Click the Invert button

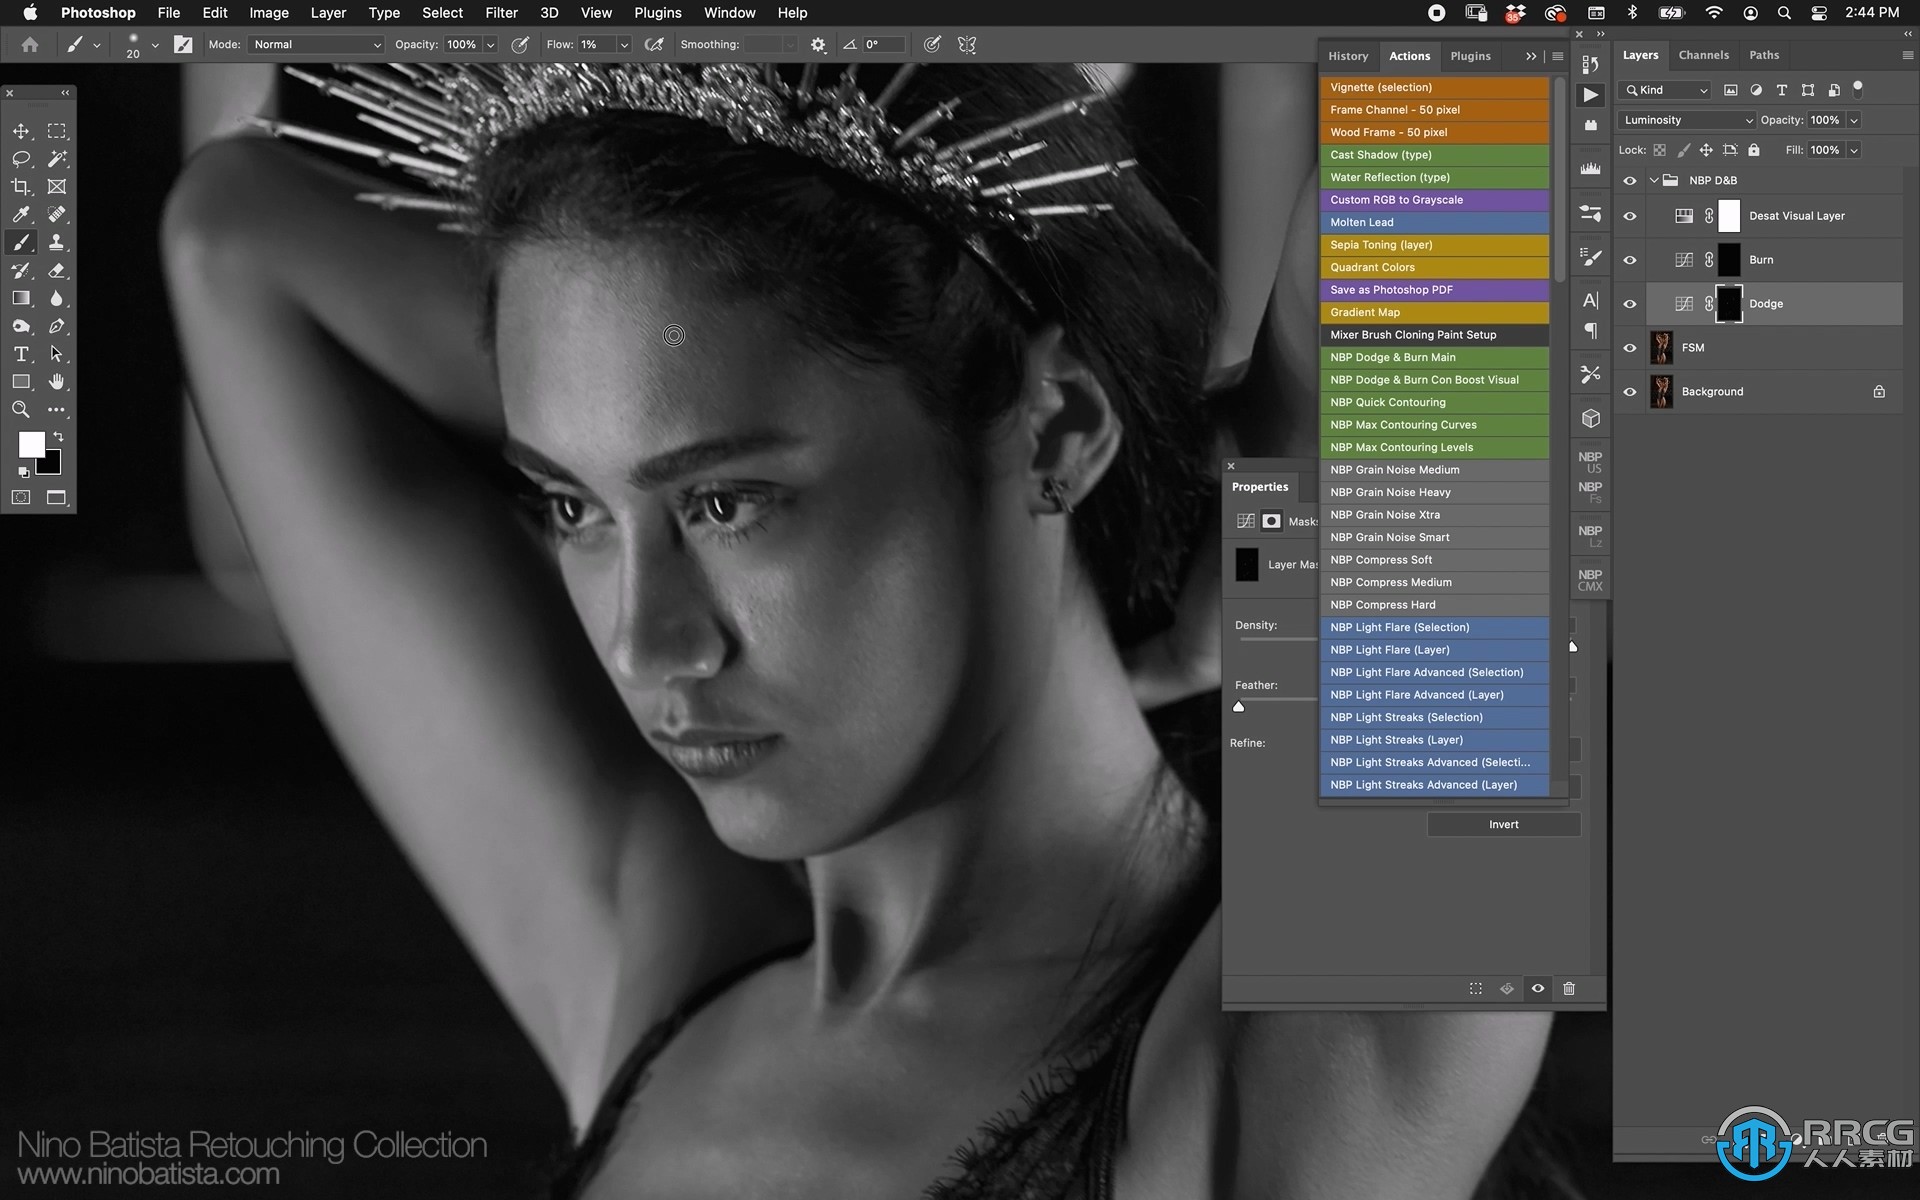[1503, 825]
